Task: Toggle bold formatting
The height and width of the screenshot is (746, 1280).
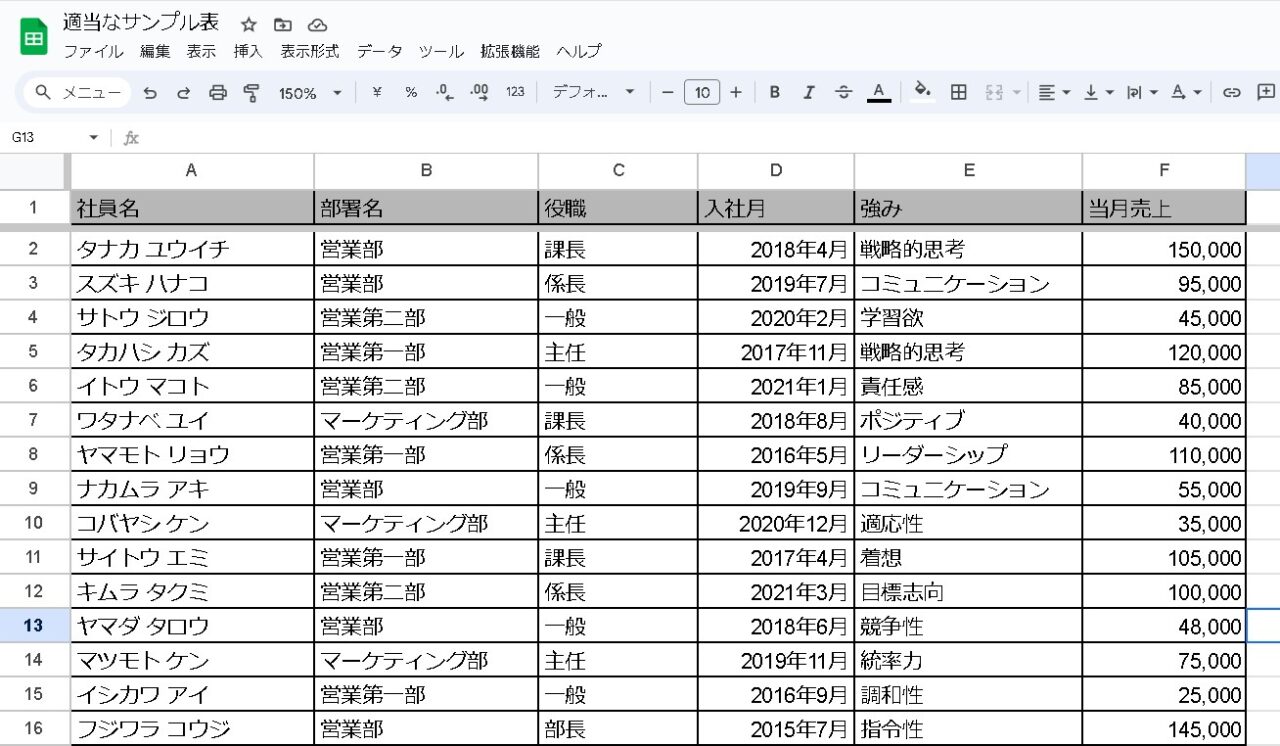Action: pyautogui.click(x=774, y=91)
